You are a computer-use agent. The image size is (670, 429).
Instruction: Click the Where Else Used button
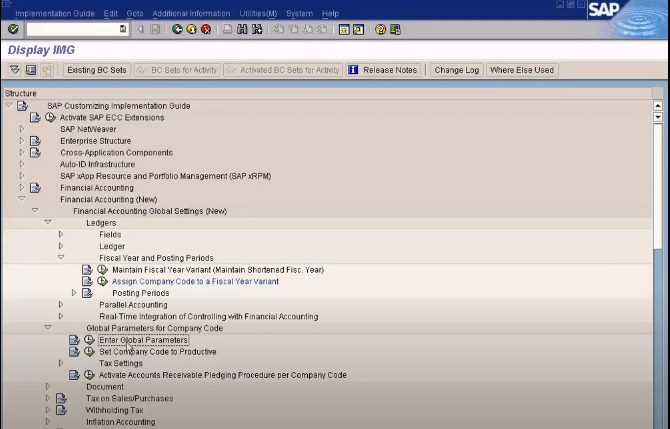tap(522, 70)
